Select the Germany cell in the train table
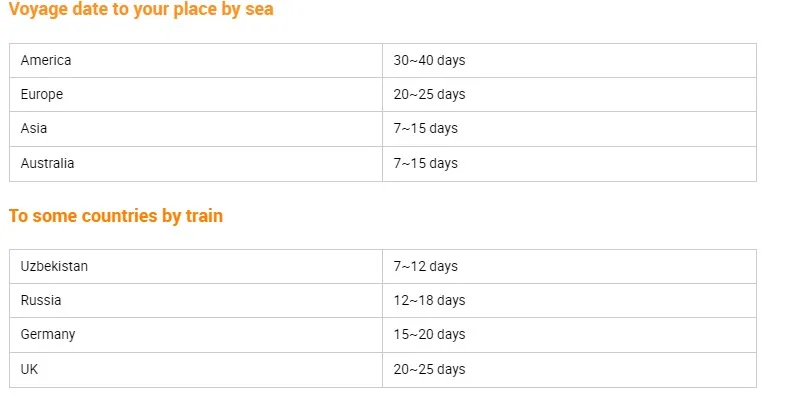The image size is (798, 402). [x=48, y=334]
